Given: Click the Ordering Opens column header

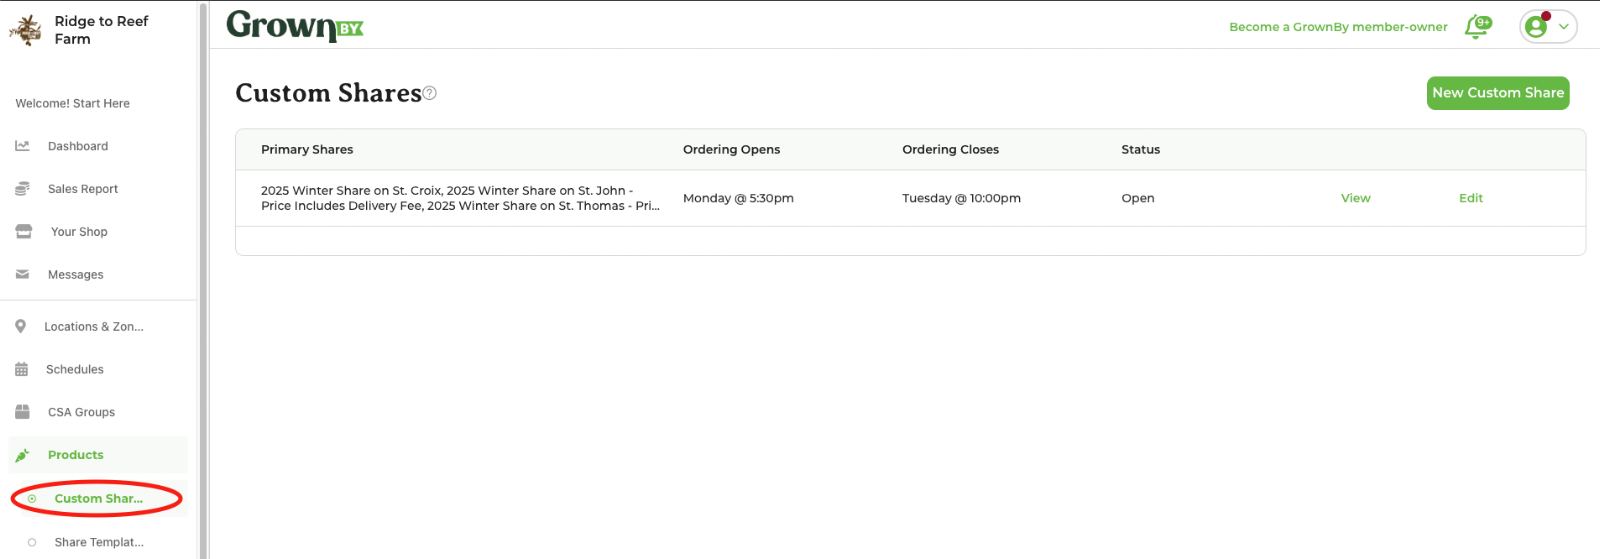Looking at the screenshot, I should 731,150.
